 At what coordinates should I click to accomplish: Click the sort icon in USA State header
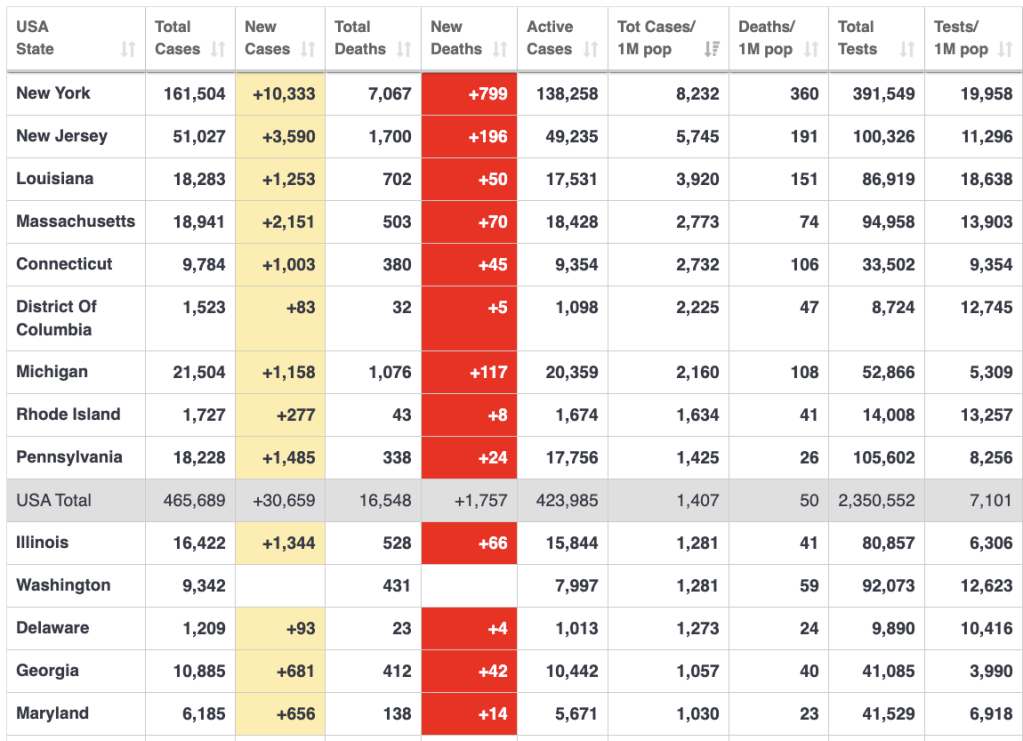[x=128, y=49]
